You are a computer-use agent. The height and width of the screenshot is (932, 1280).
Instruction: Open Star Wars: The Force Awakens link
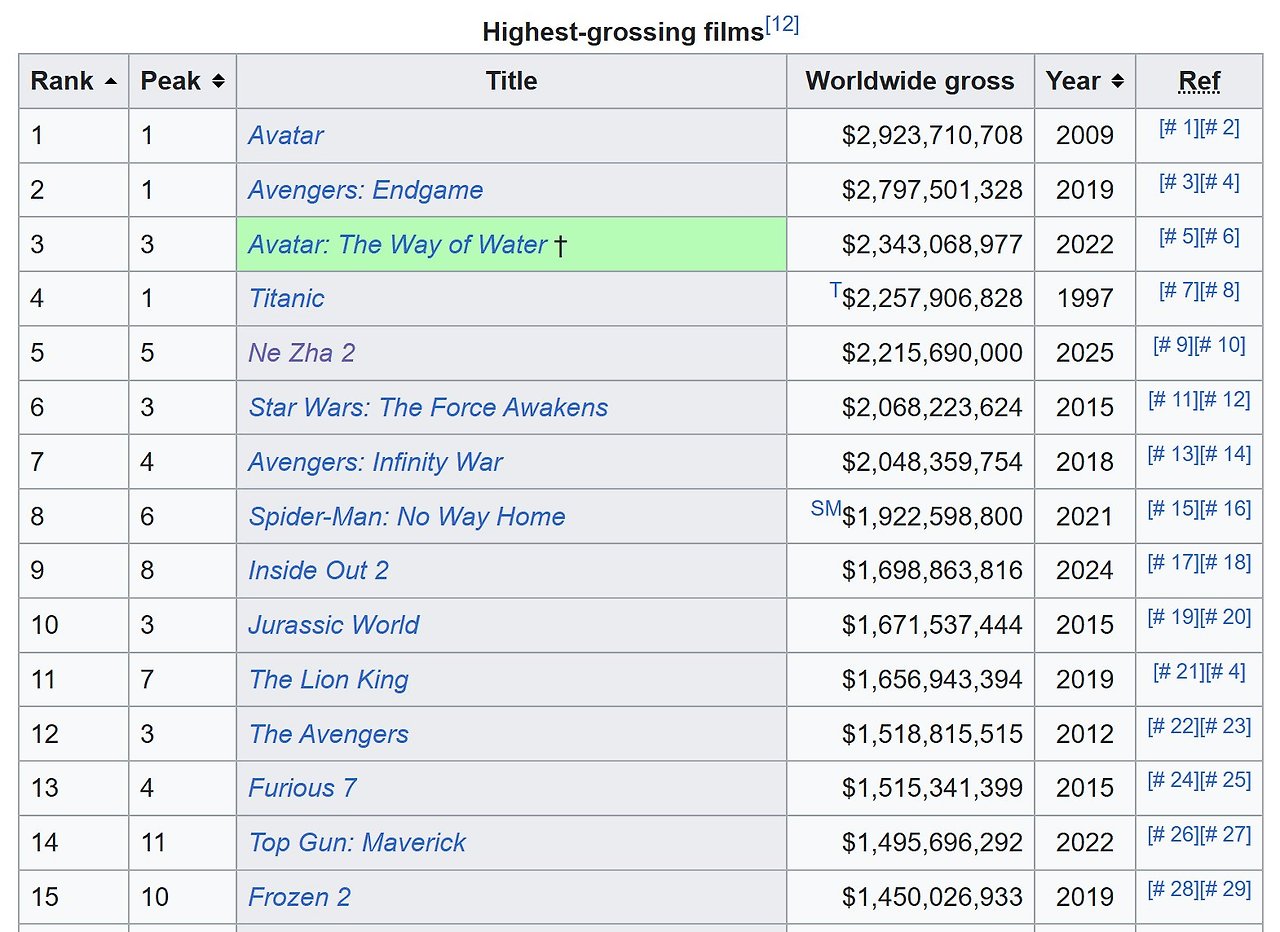429,407
